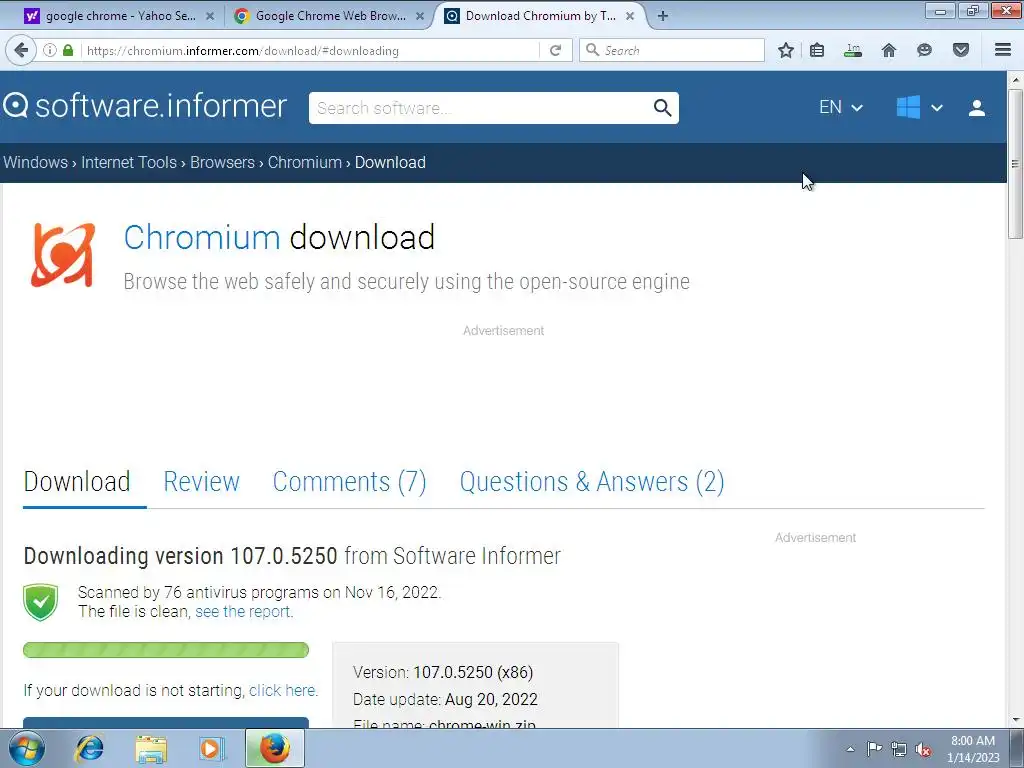Select the Download page tab
Screen dimensions: 1024x768
[x=77, y=482]
